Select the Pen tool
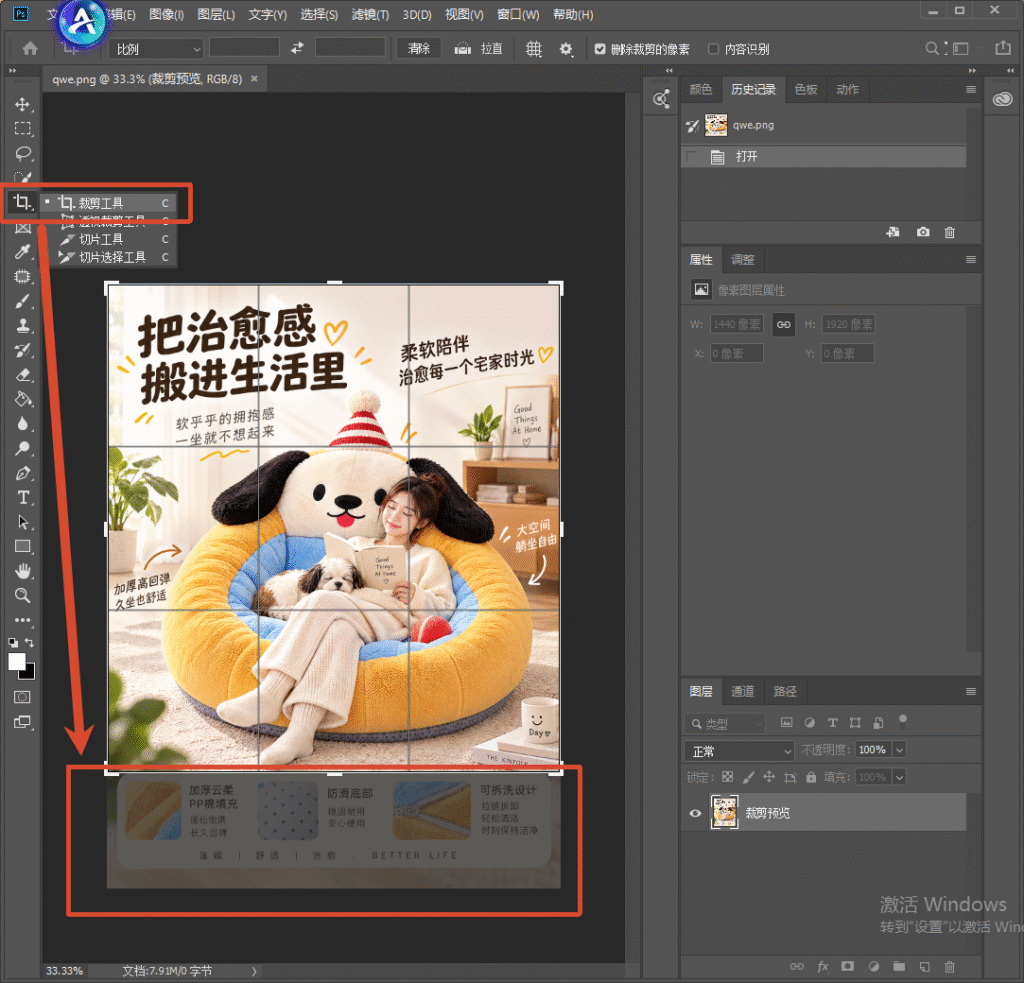1024x983 pixels. click(22, 473)
